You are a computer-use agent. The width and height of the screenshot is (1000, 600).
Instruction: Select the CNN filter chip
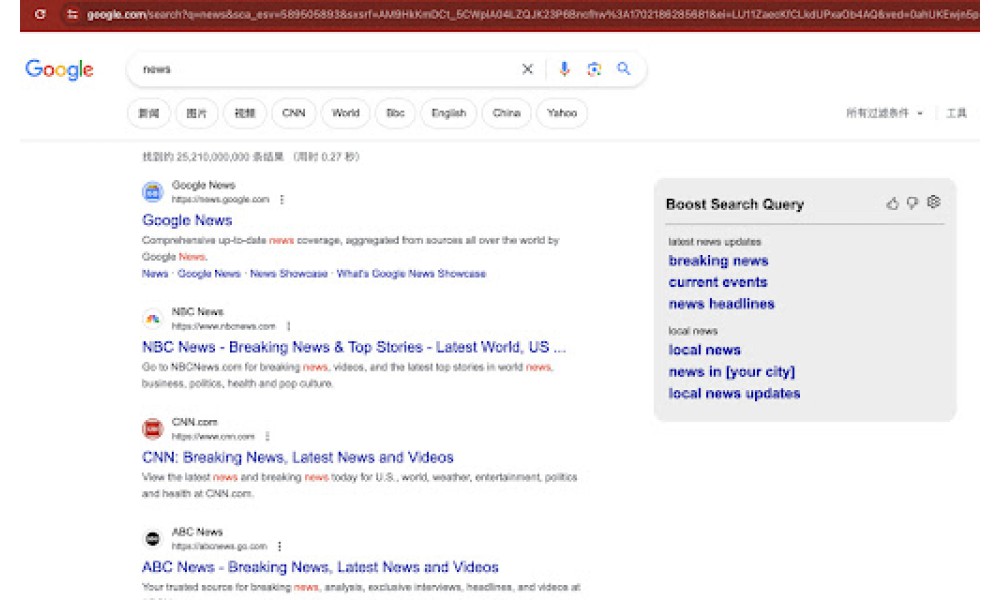point(293,113)
